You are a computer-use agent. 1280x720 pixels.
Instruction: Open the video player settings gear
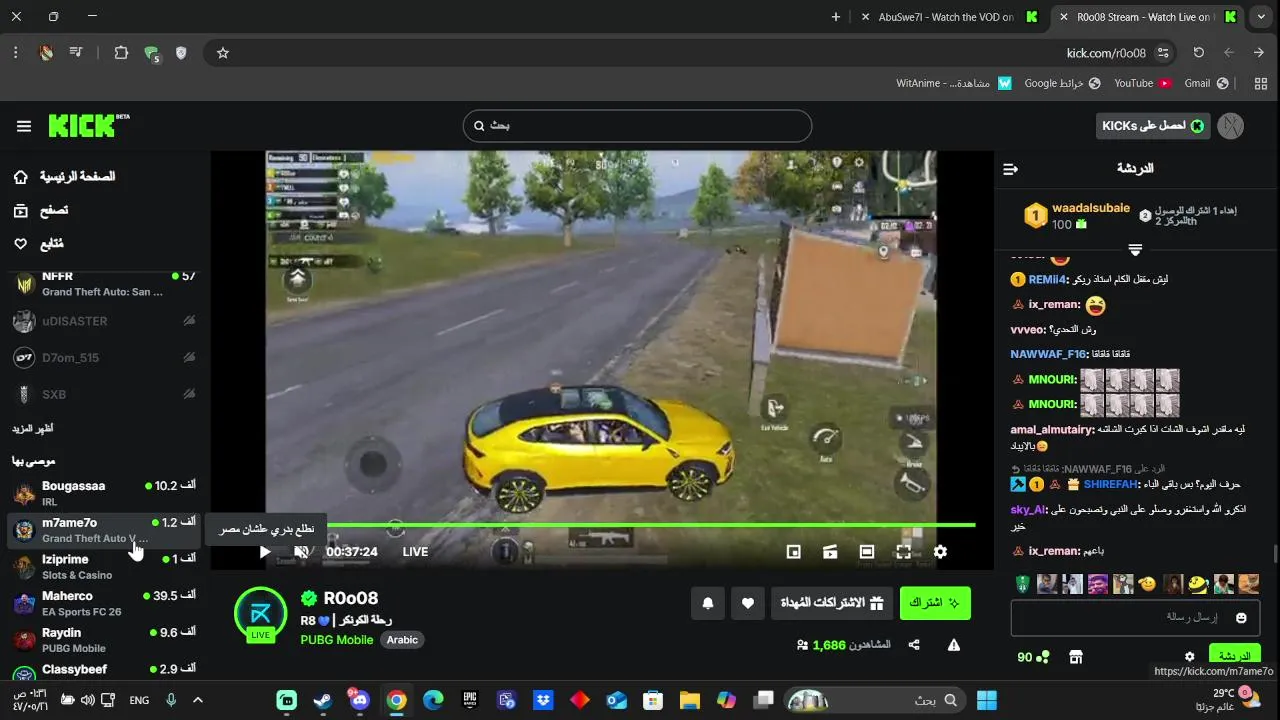point(940,552)
